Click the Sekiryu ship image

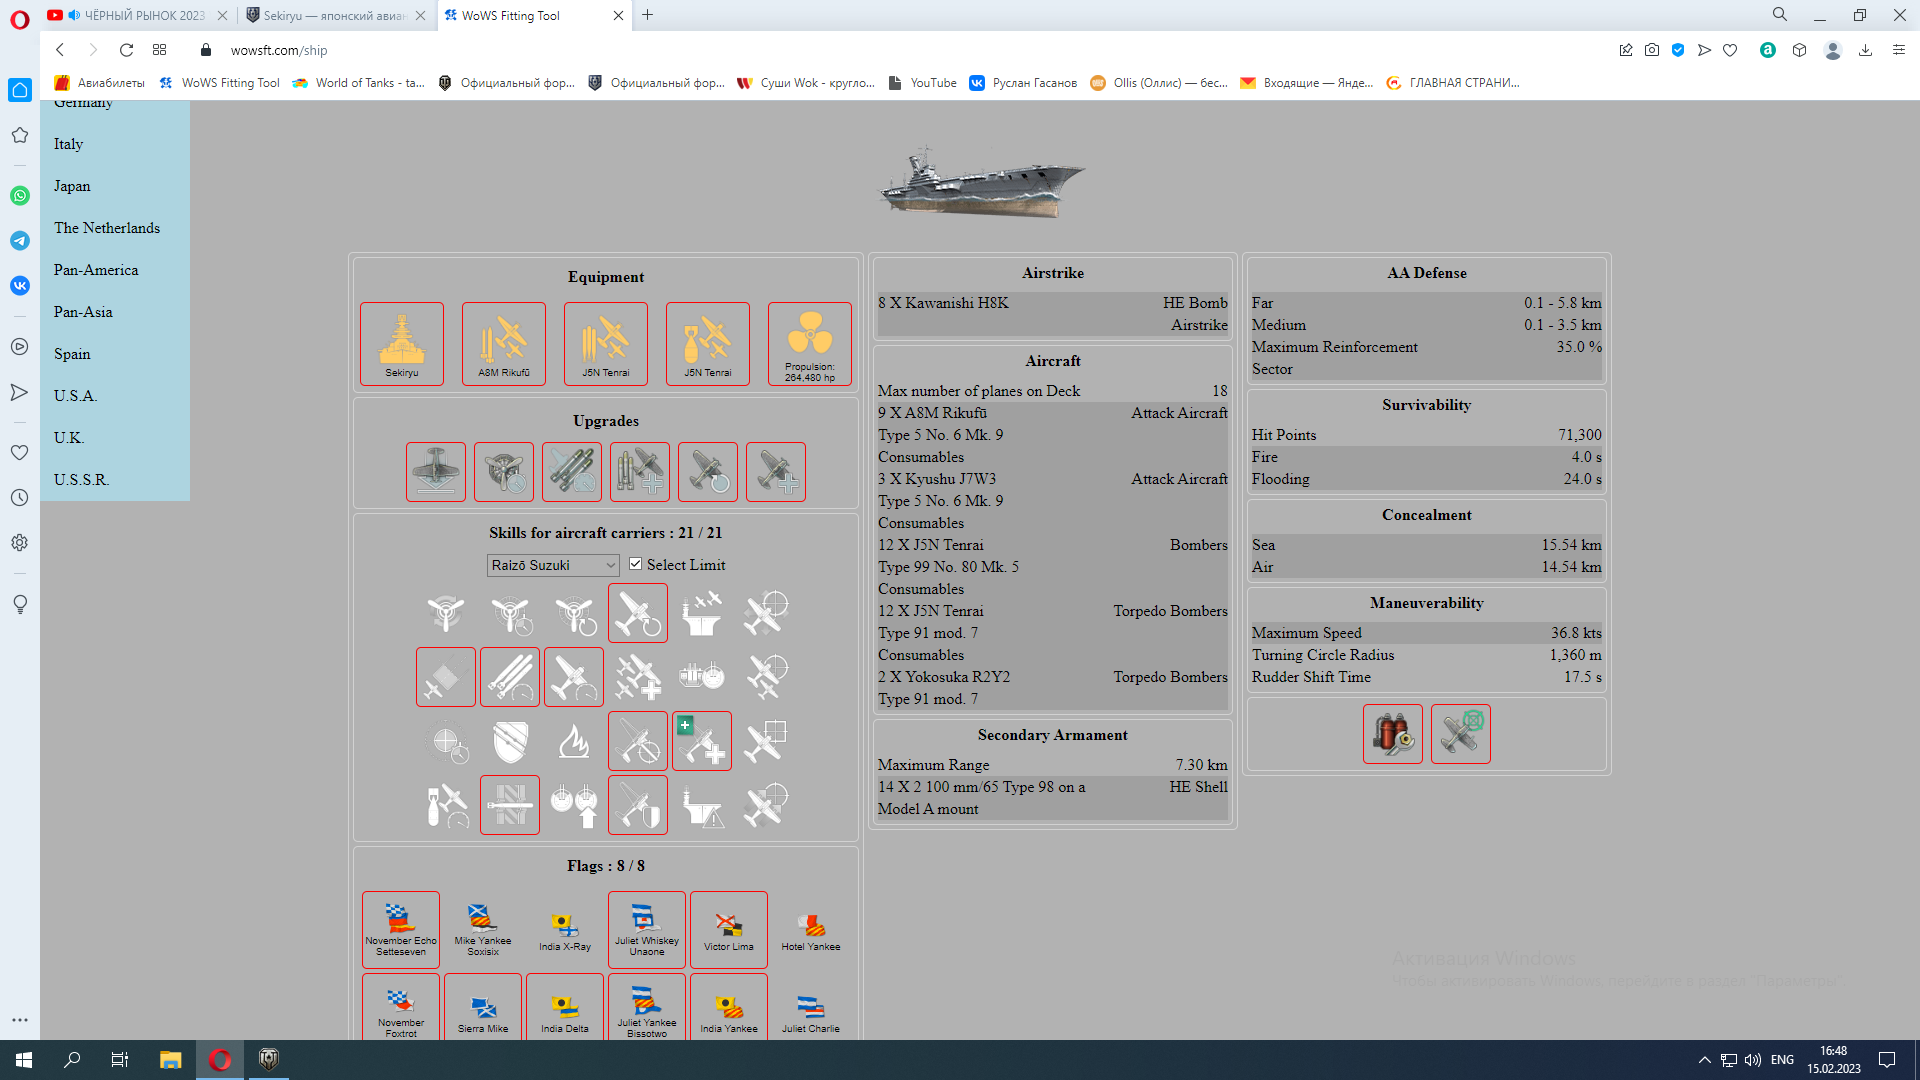click(x=982, y=181)
